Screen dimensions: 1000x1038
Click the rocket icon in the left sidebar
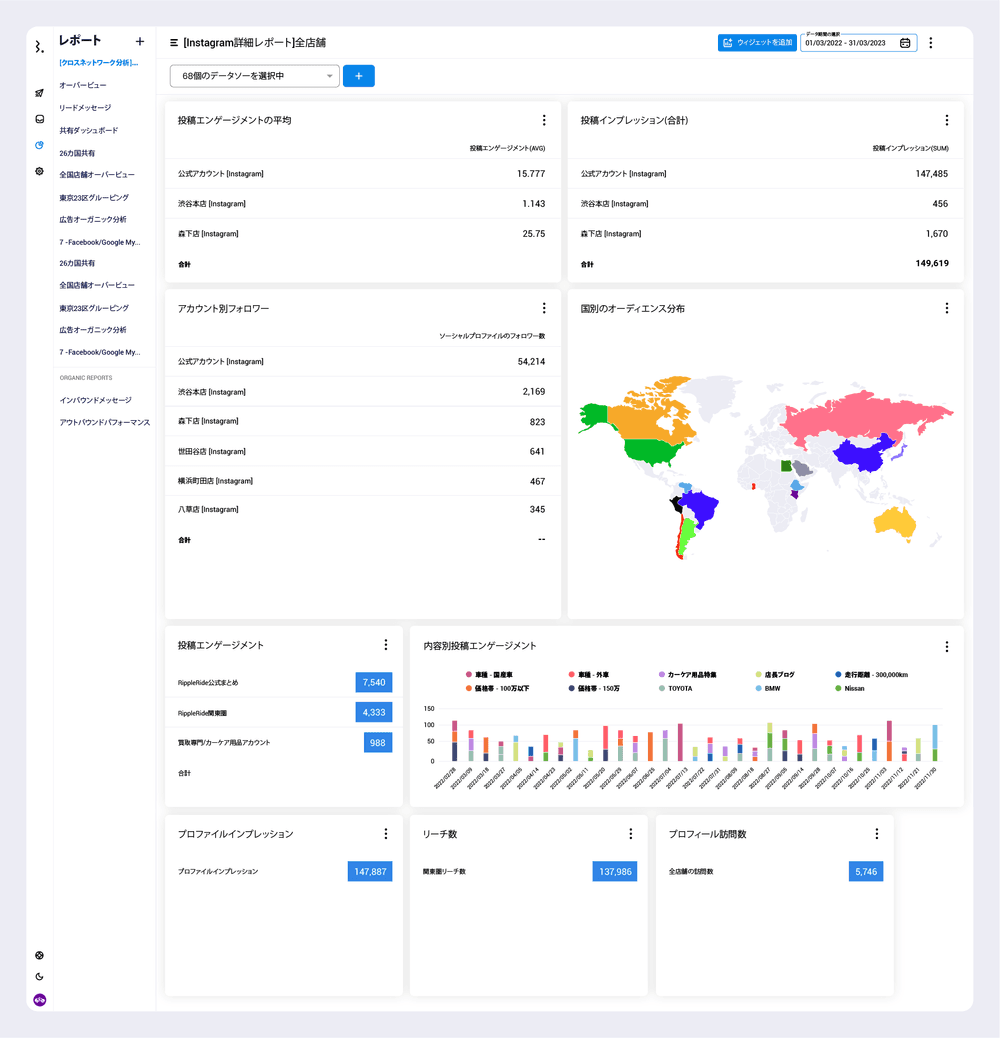[39, 93]
